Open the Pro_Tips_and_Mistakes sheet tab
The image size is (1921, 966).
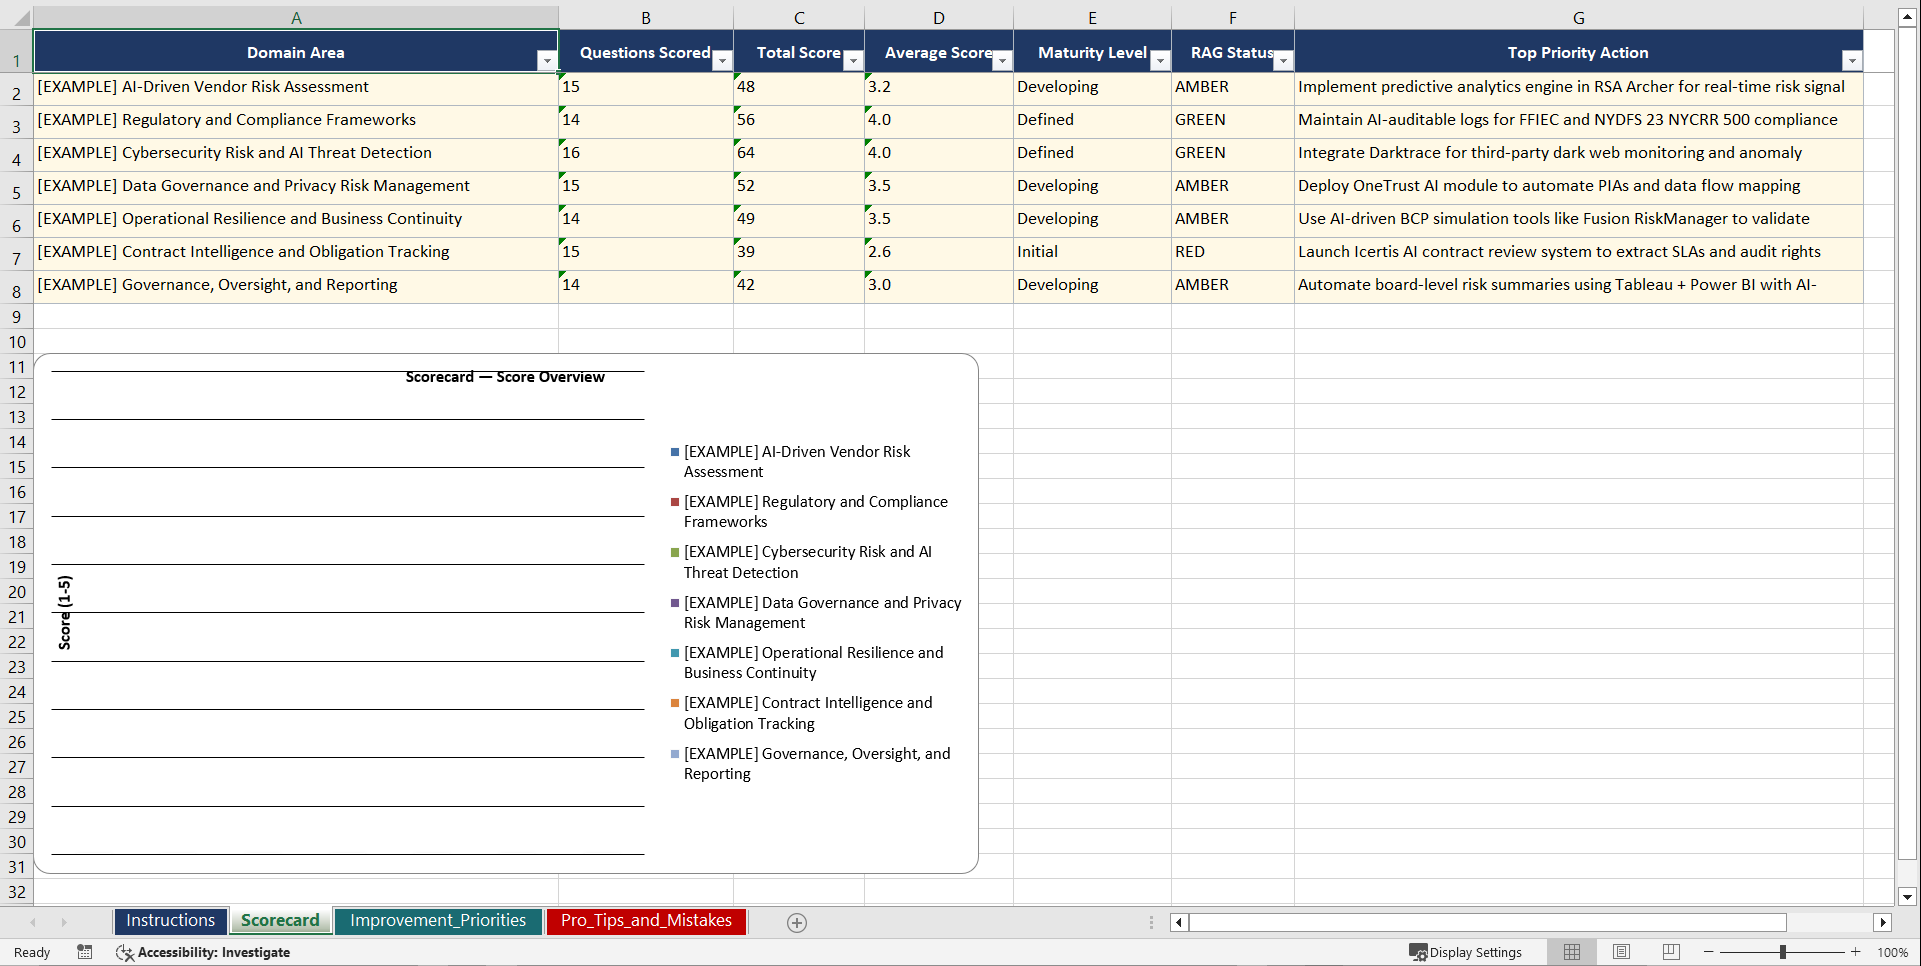coord(646,921)
